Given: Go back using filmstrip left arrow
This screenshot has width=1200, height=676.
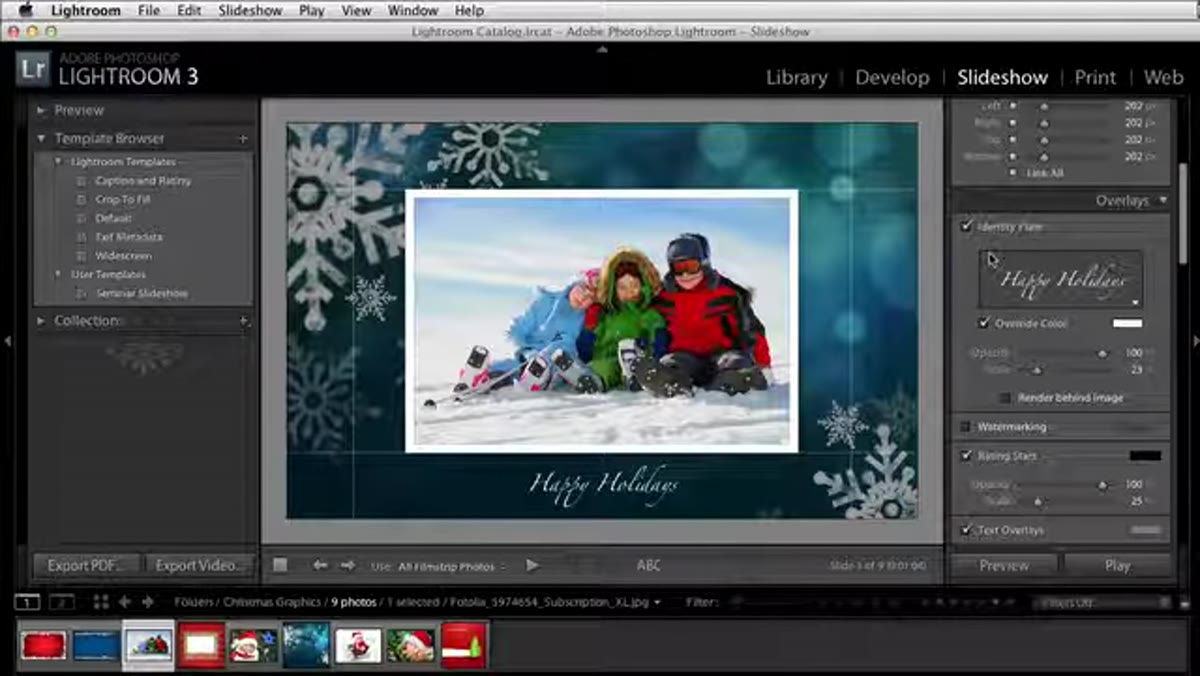Looking at the screenshot, I should click(125, 602).
